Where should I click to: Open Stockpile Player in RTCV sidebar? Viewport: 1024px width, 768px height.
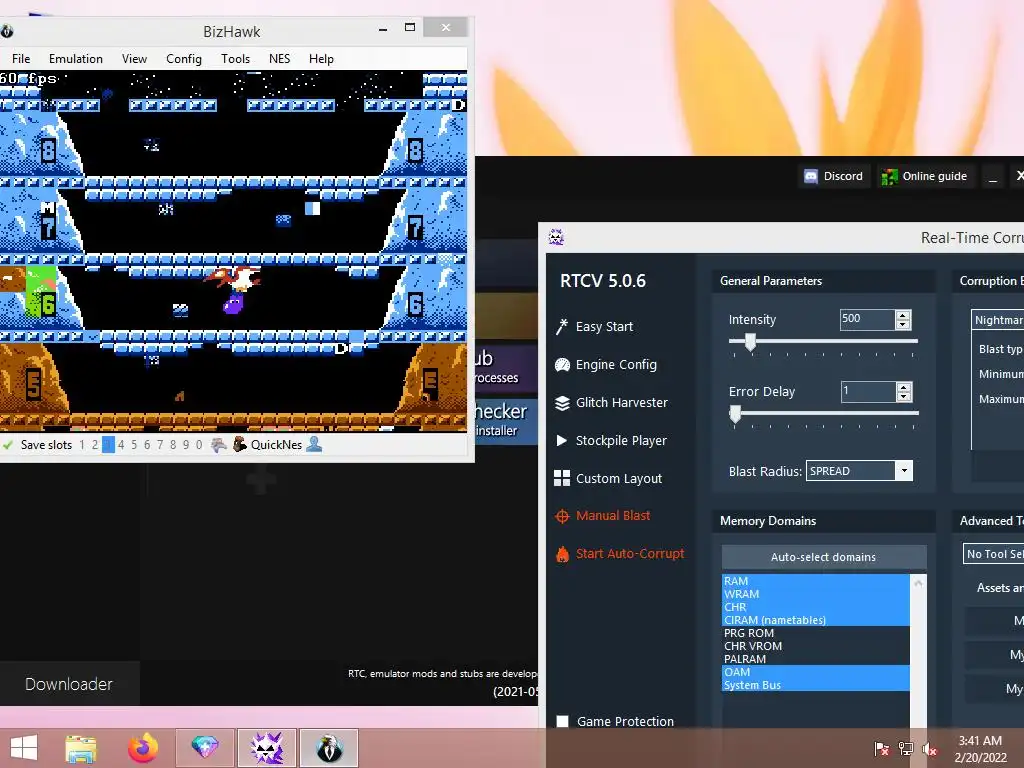tap(611, 440)
